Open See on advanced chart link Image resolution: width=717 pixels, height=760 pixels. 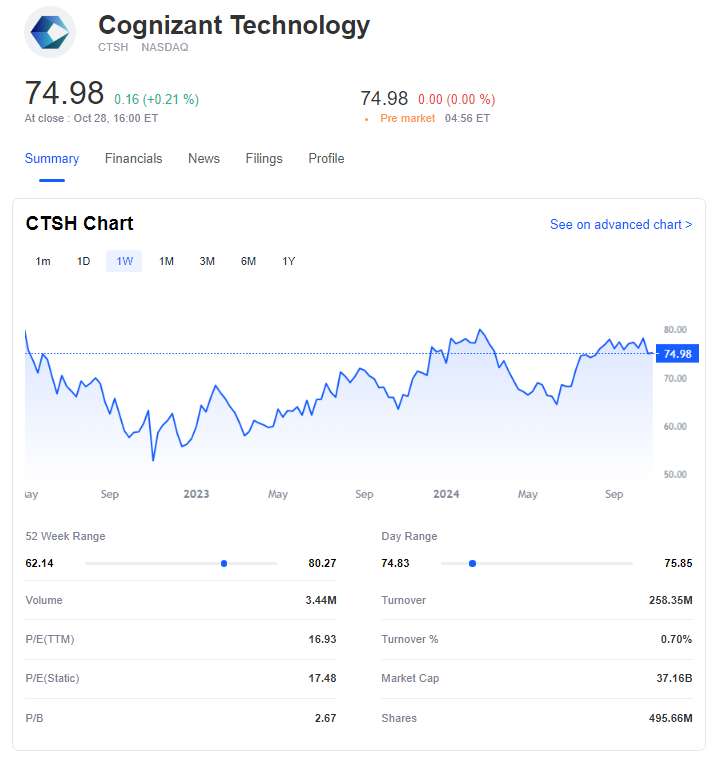point(620,224)
